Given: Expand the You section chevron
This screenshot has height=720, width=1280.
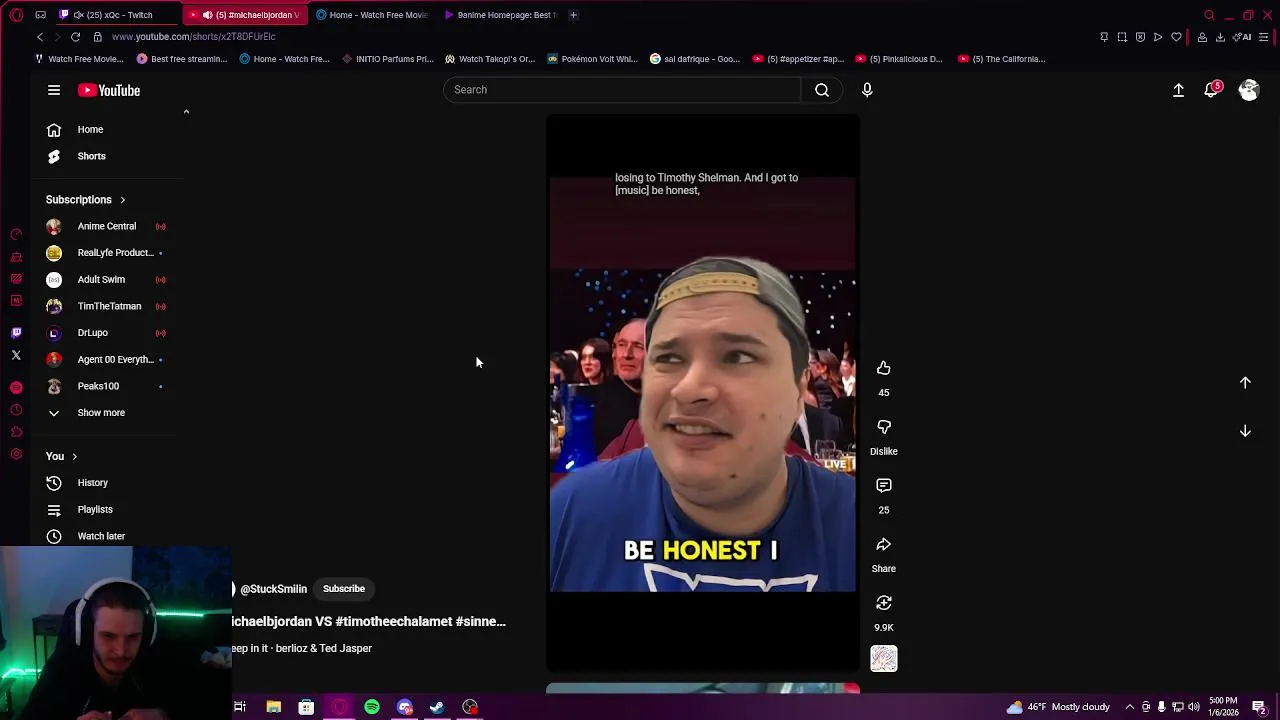Looking at the screenshot, I should [x=74, y=457].
